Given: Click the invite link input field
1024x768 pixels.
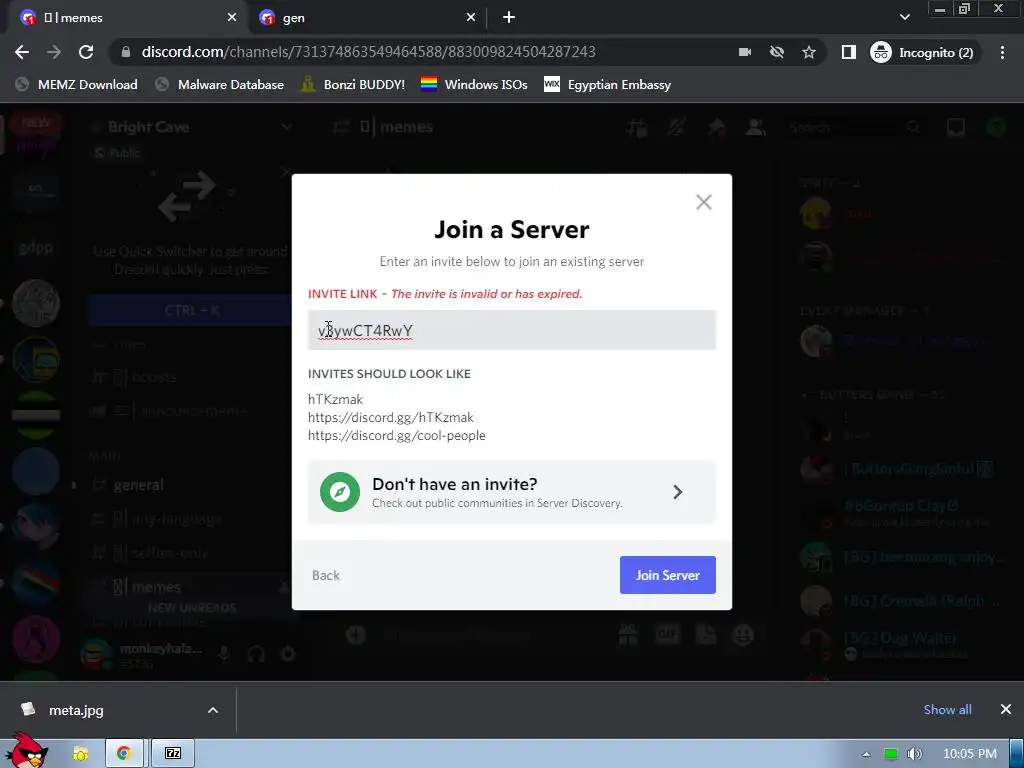Looking at the screenshot, I should (x=511, y=330).
